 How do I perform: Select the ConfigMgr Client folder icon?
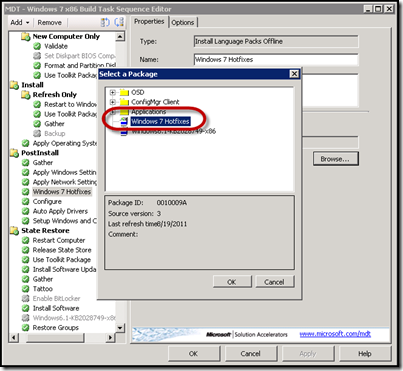124,102
